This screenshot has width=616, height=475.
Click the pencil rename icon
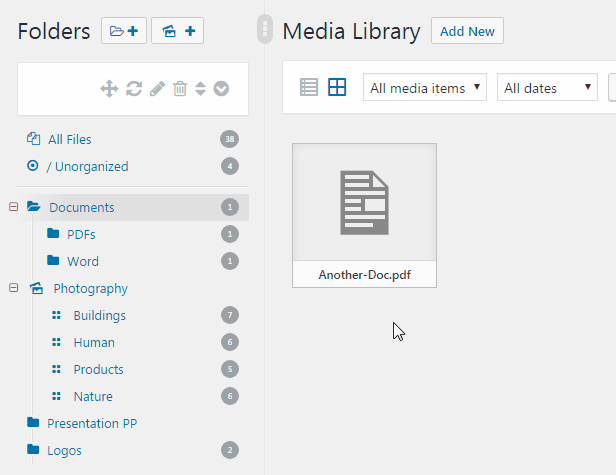(x=158, y=88)
